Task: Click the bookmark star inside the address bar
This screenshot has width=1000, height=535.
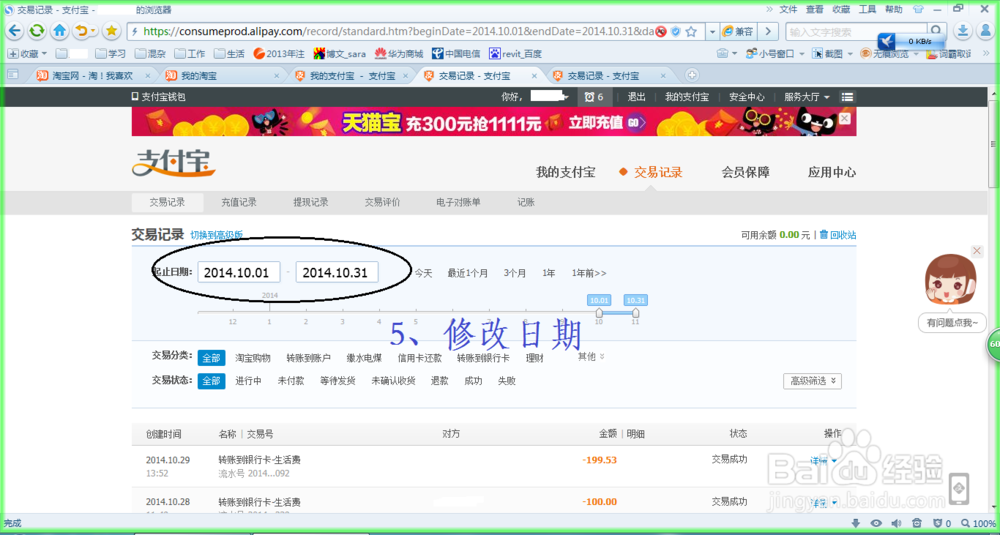Action: click(x=689, y=31)
